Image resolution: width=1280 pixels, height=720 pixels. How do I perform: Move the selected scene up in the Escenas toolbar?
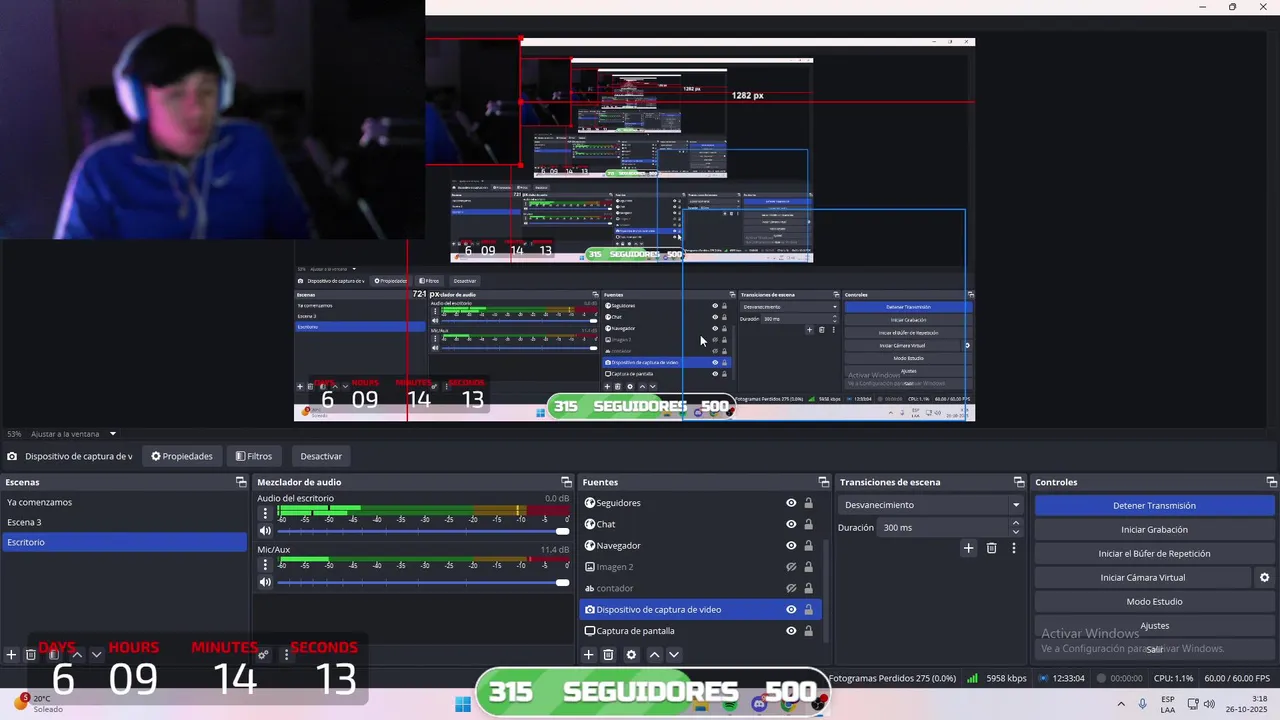pyautogui.click(x=77, y=655)
